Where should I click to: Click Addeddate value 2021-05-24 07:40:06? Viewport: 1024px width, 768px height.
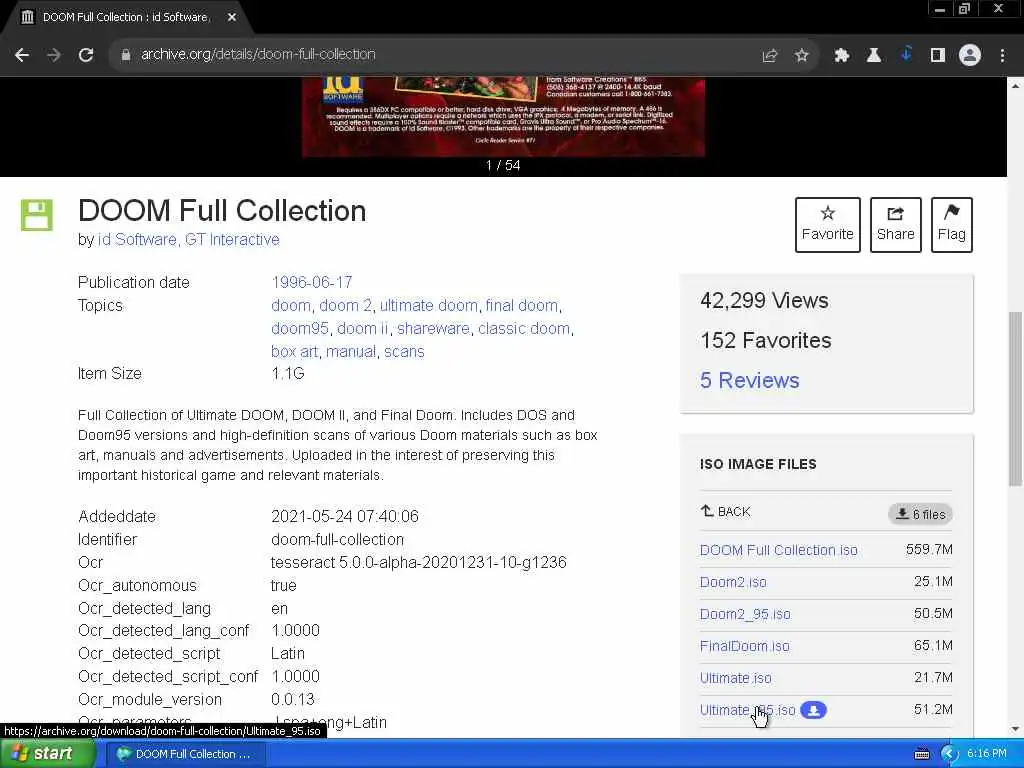pos(345,517)
